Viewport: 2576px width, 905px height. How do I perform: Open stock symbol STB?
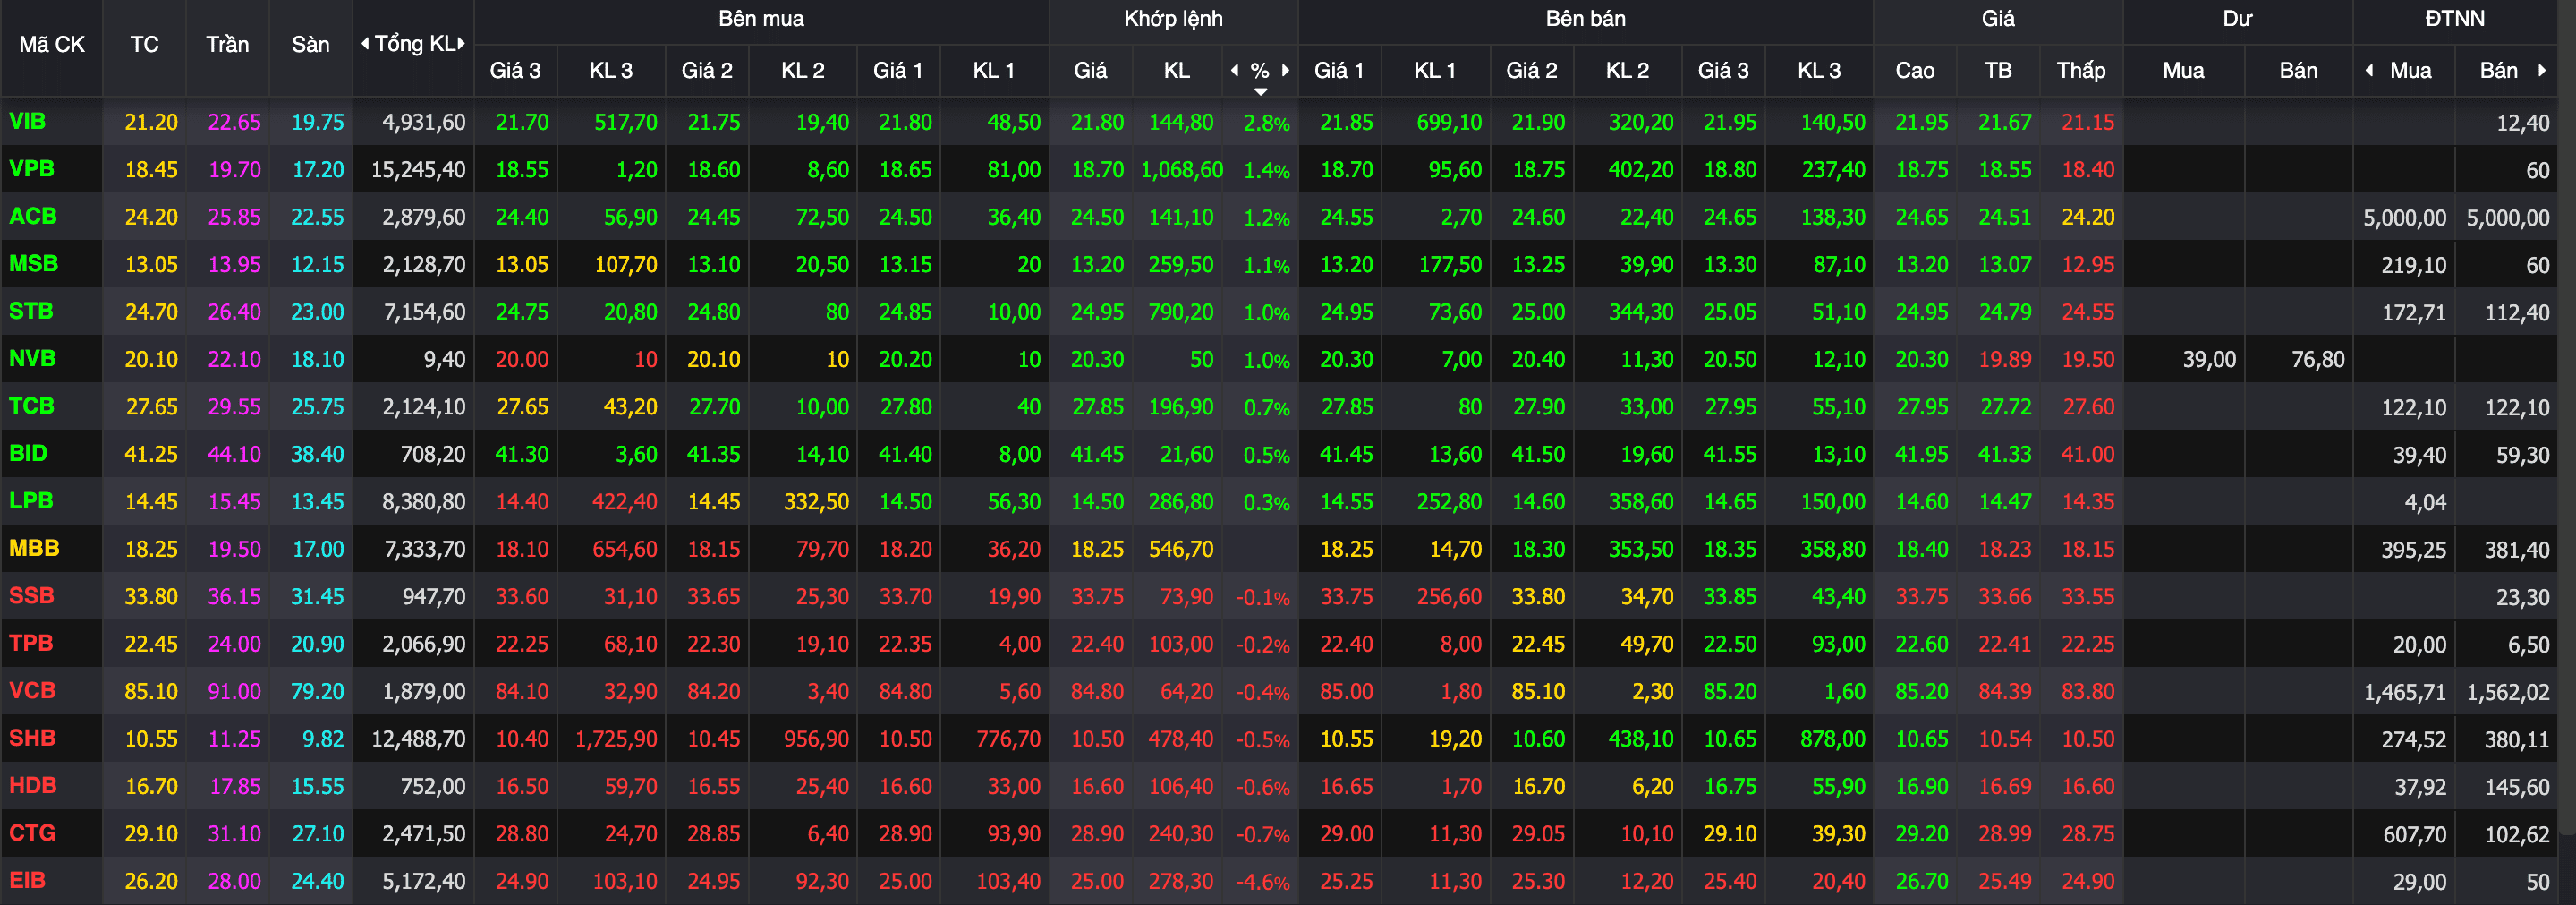pyautogui.click(x=31, y=311)
